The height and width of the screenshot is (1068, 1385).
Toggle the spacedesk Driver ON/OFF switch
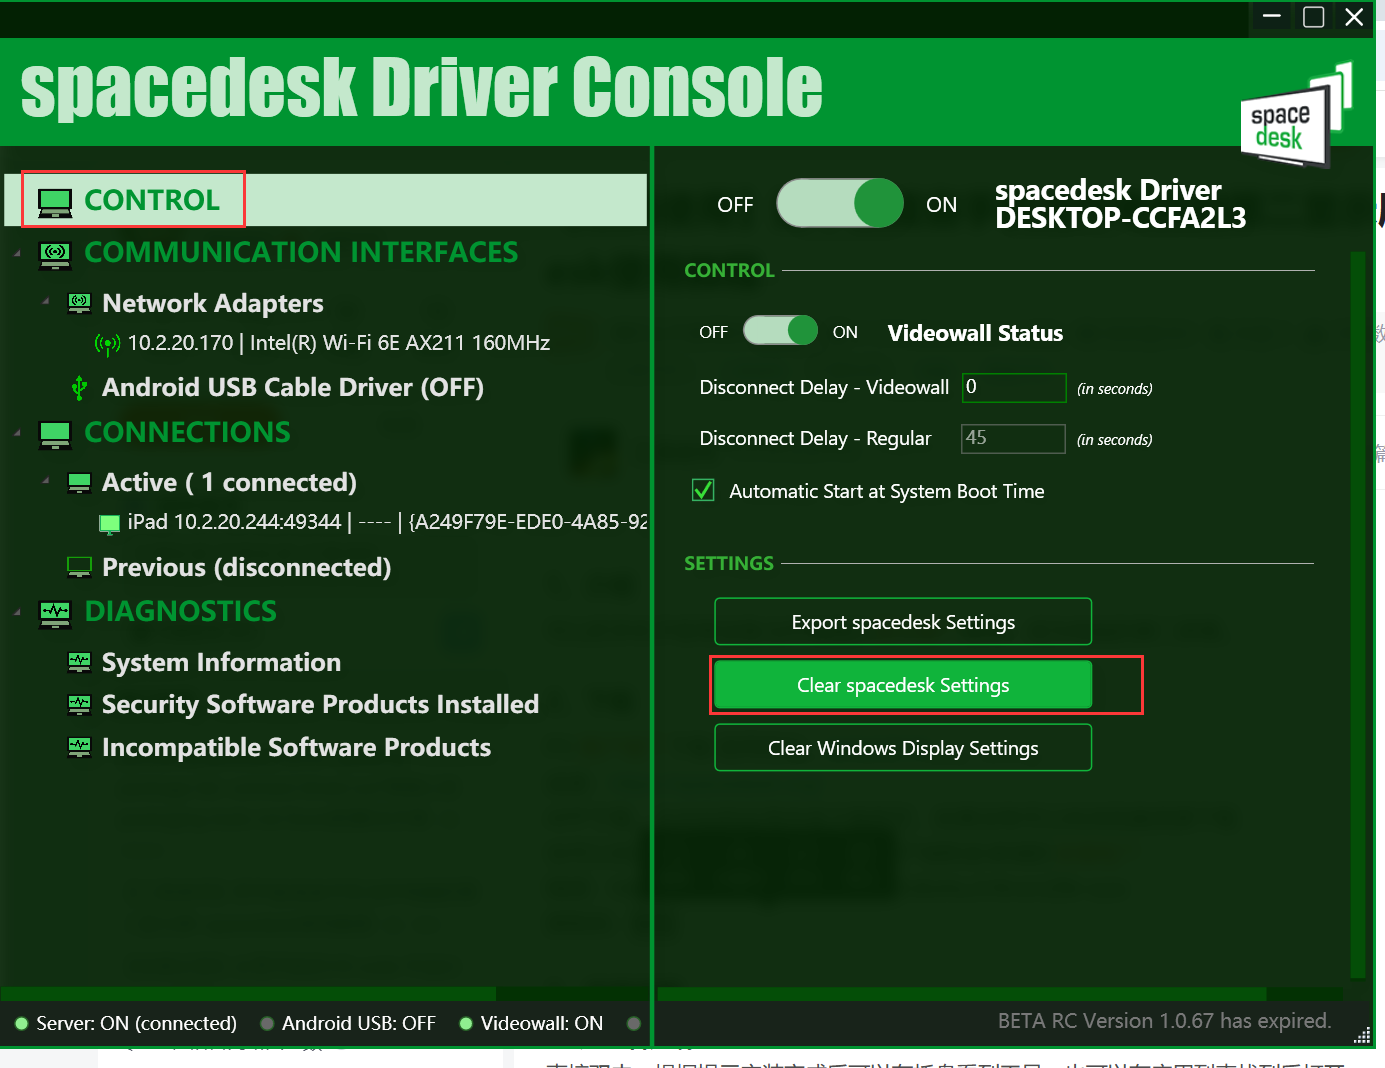[x=840, y=203]
